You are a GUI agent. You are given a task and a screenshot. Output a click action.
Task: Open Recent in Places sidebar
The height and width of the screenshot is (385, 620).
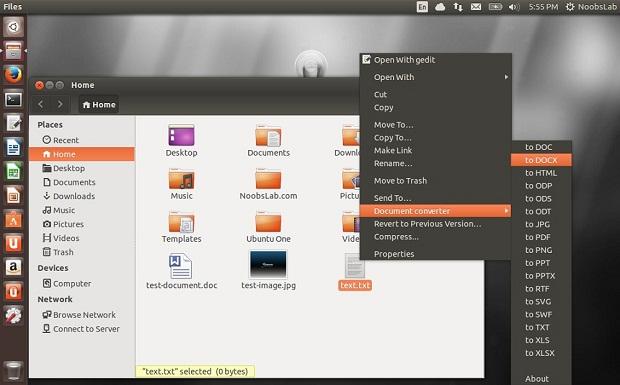(82, 140)
